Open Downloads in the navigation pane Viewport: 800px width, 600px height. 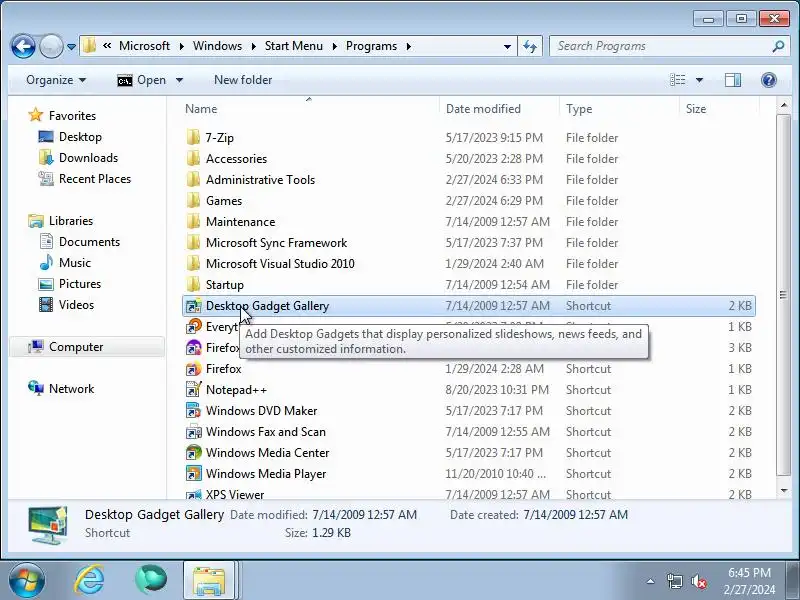(88, 158)
